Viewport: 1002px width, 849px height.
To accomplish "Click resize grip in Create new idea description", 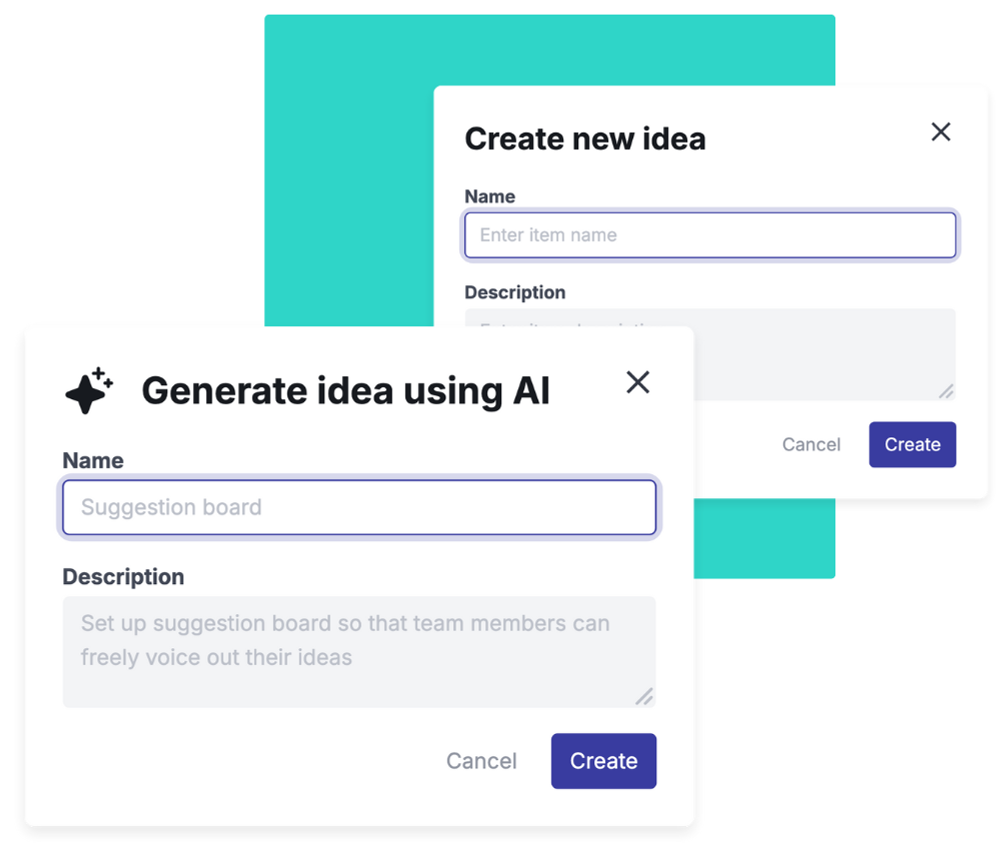I will tap(945, 391).
